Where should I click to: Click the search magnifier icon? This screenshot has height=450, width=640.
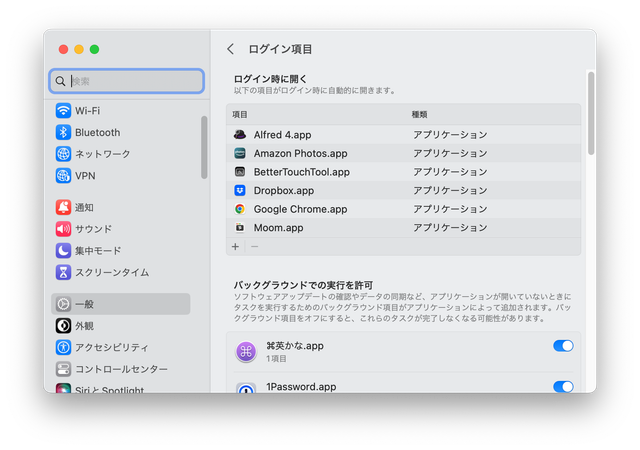coord(60,81)
